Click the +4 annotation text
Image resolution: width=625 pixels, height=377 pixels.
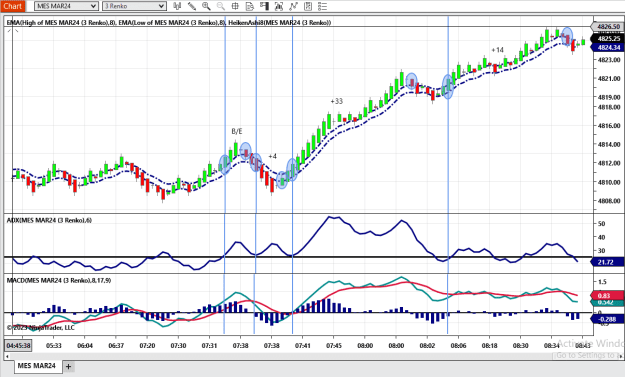click(x=272, y=156)
